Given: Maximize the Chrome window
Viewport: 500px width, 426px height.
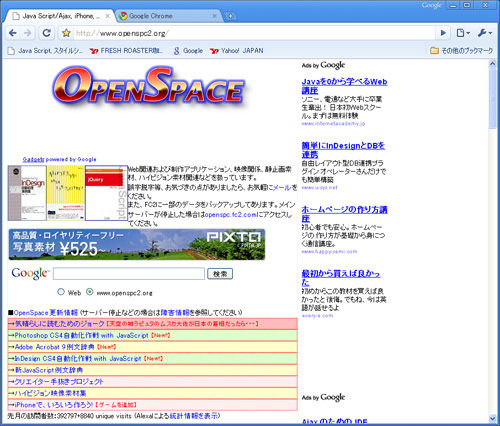Looking at the screenshot, I should 467,5.
